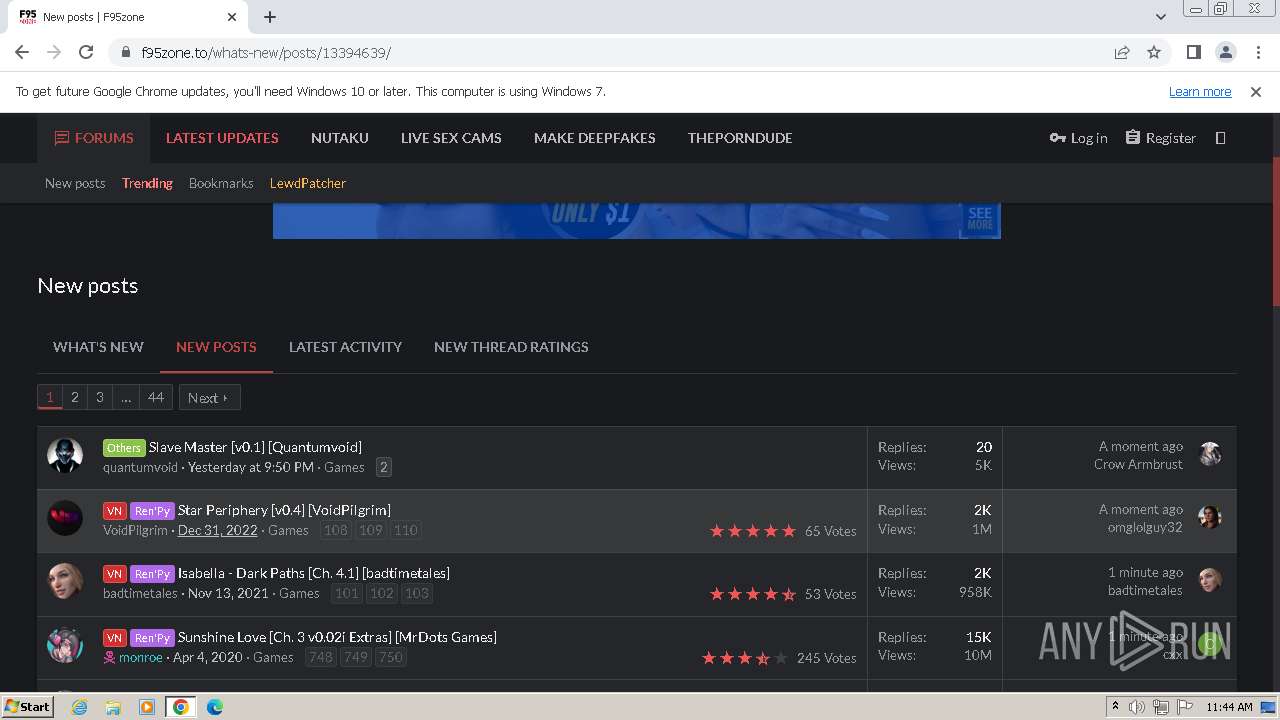Click the monroe author avatar
Viewport: 1280px width, 720px height.
pos(65,645)
